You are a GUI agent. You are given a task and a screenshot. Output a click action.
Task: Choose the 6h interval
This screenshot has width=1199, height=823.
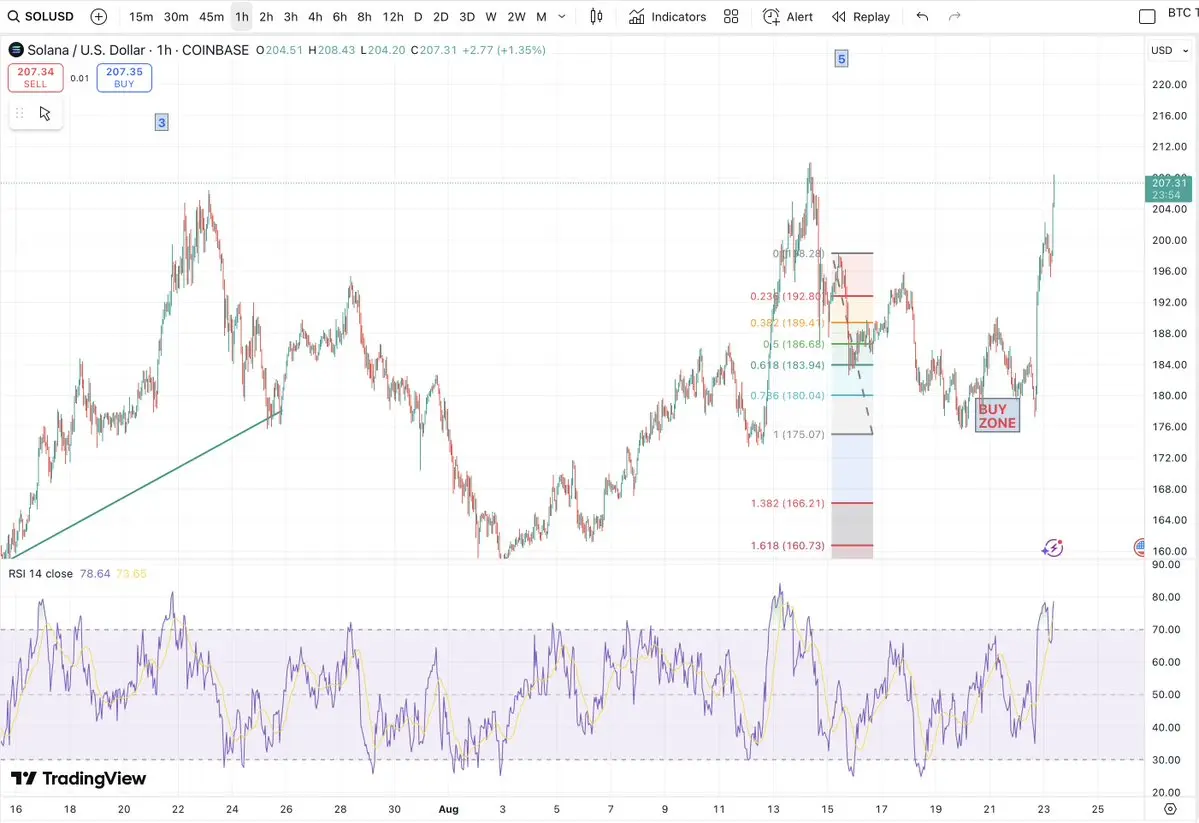tap(340, 16)
